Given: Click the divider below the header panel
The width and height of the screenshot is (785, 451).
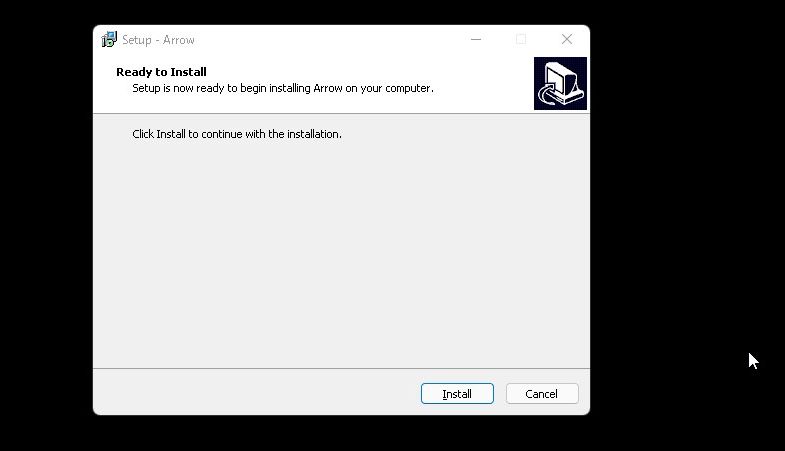Looking at the screenshot, I should click(x=341, y=114).
